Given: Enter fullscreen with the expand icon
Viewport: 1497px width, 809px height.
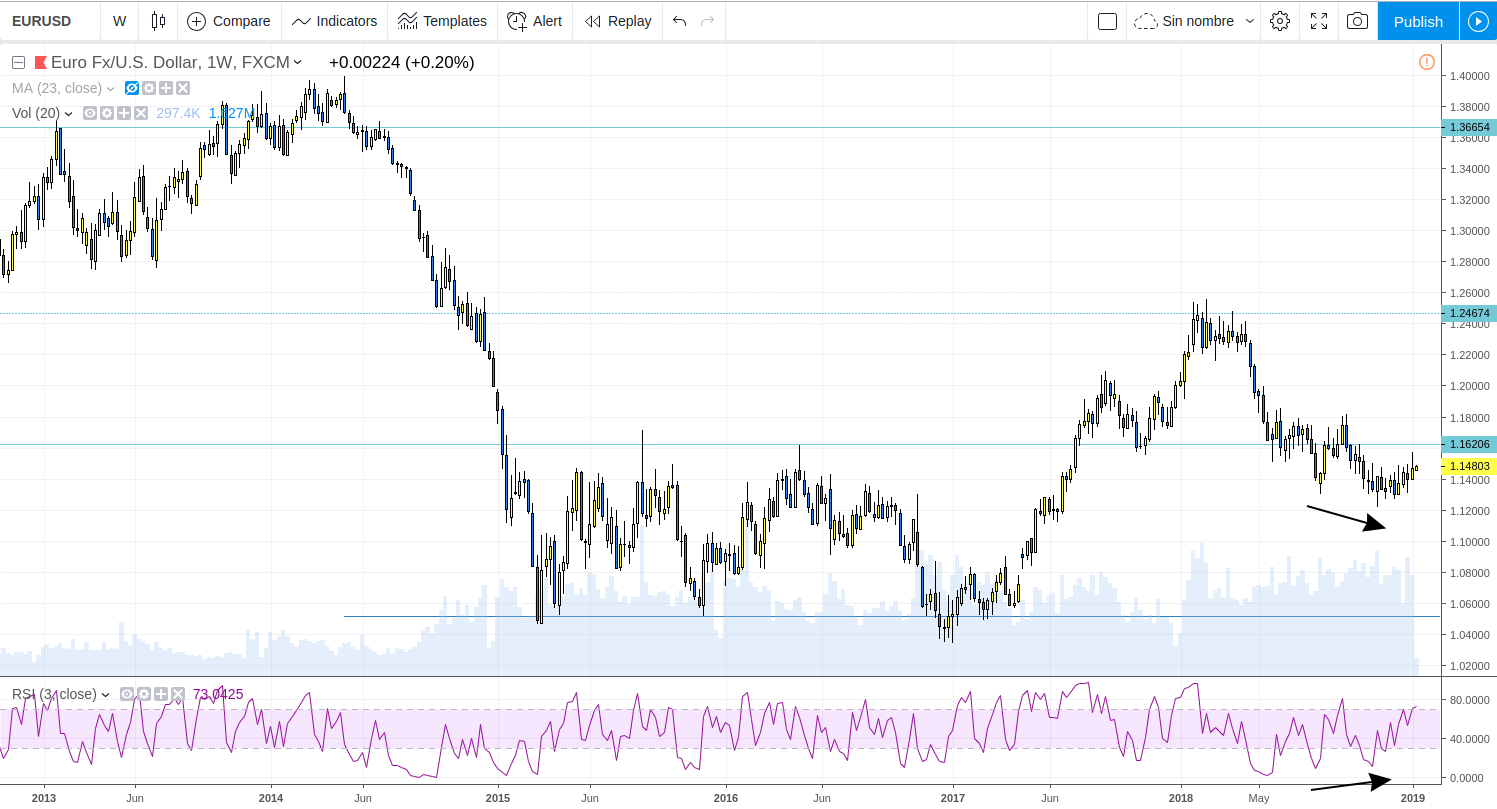Looking at the screenshot, I should (1318, 20).
